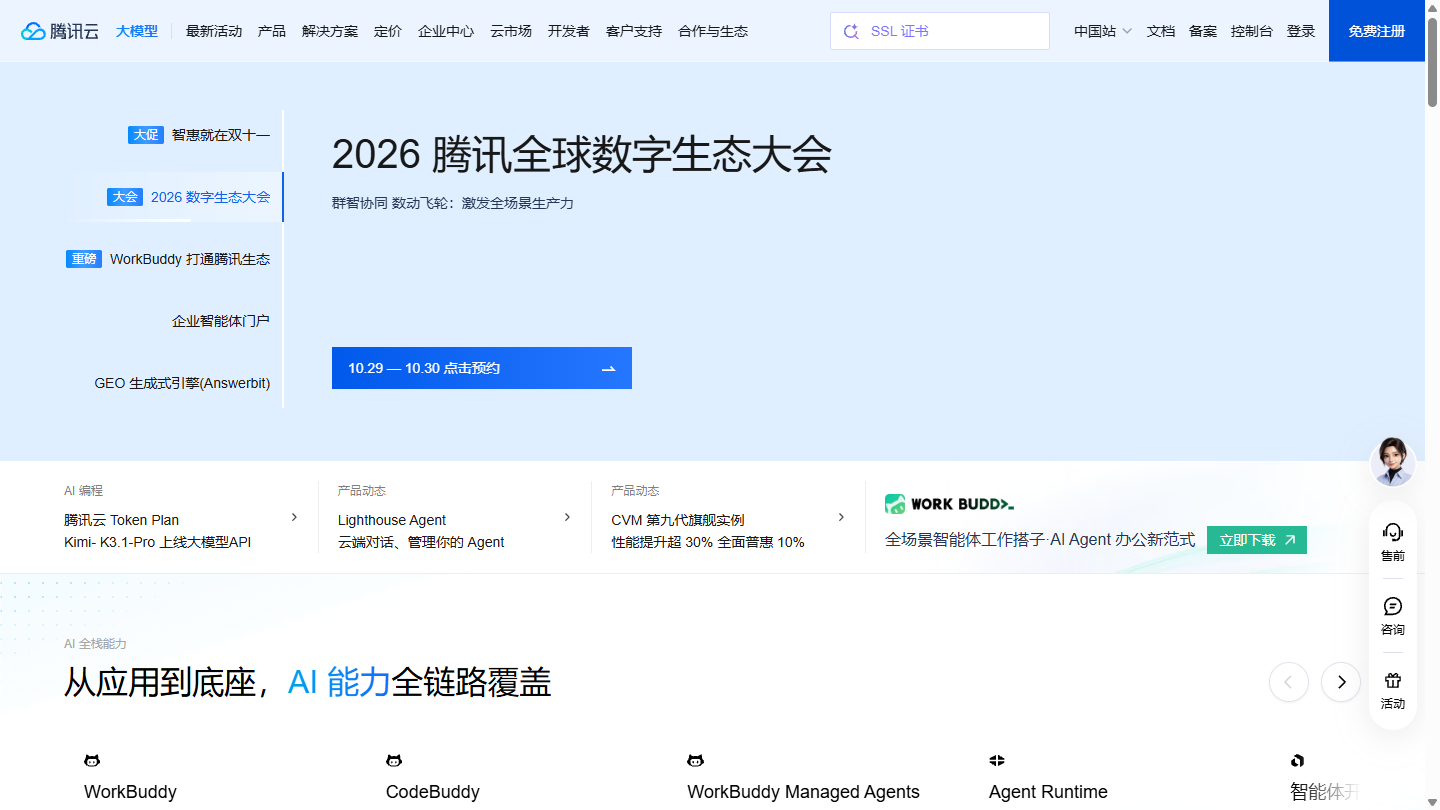
Task: Click the search magnifier icon
Action: (x=851, y=31)
